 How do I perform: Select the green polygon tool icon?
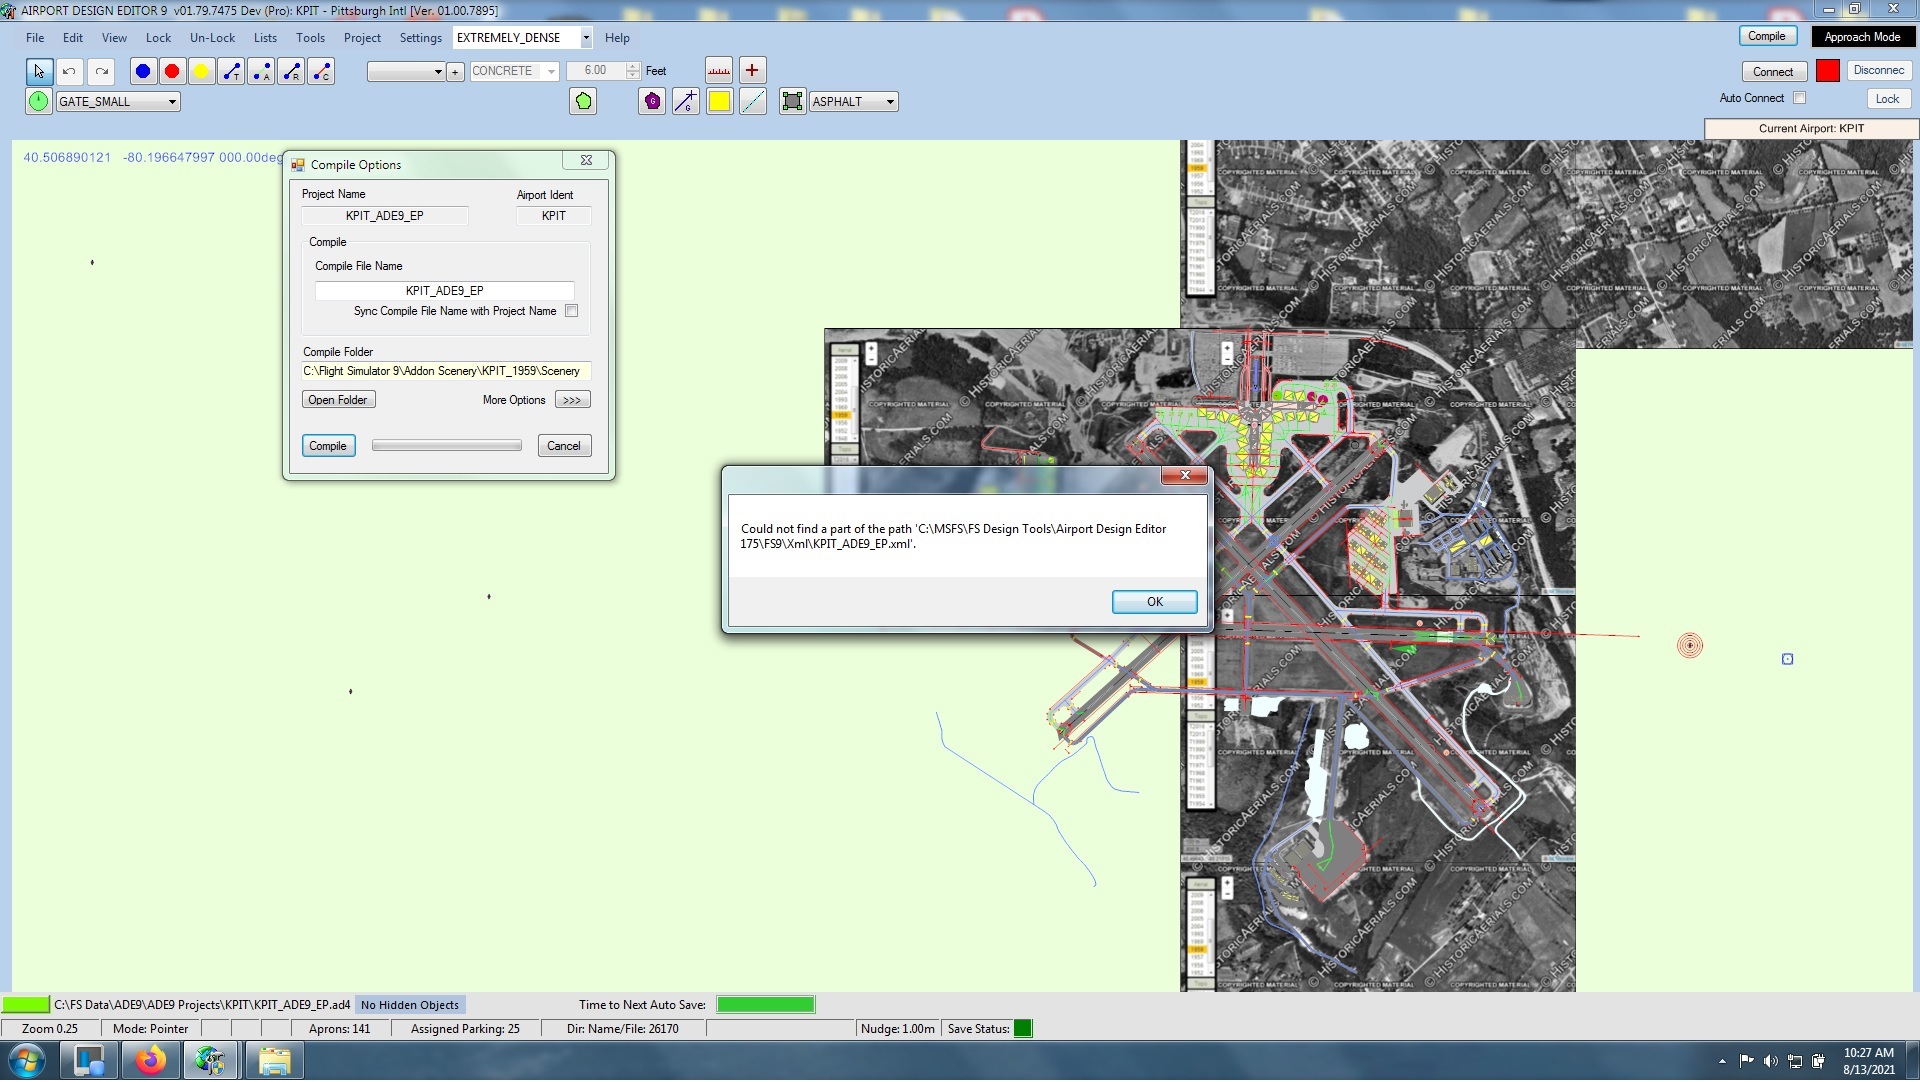(583, 101)
